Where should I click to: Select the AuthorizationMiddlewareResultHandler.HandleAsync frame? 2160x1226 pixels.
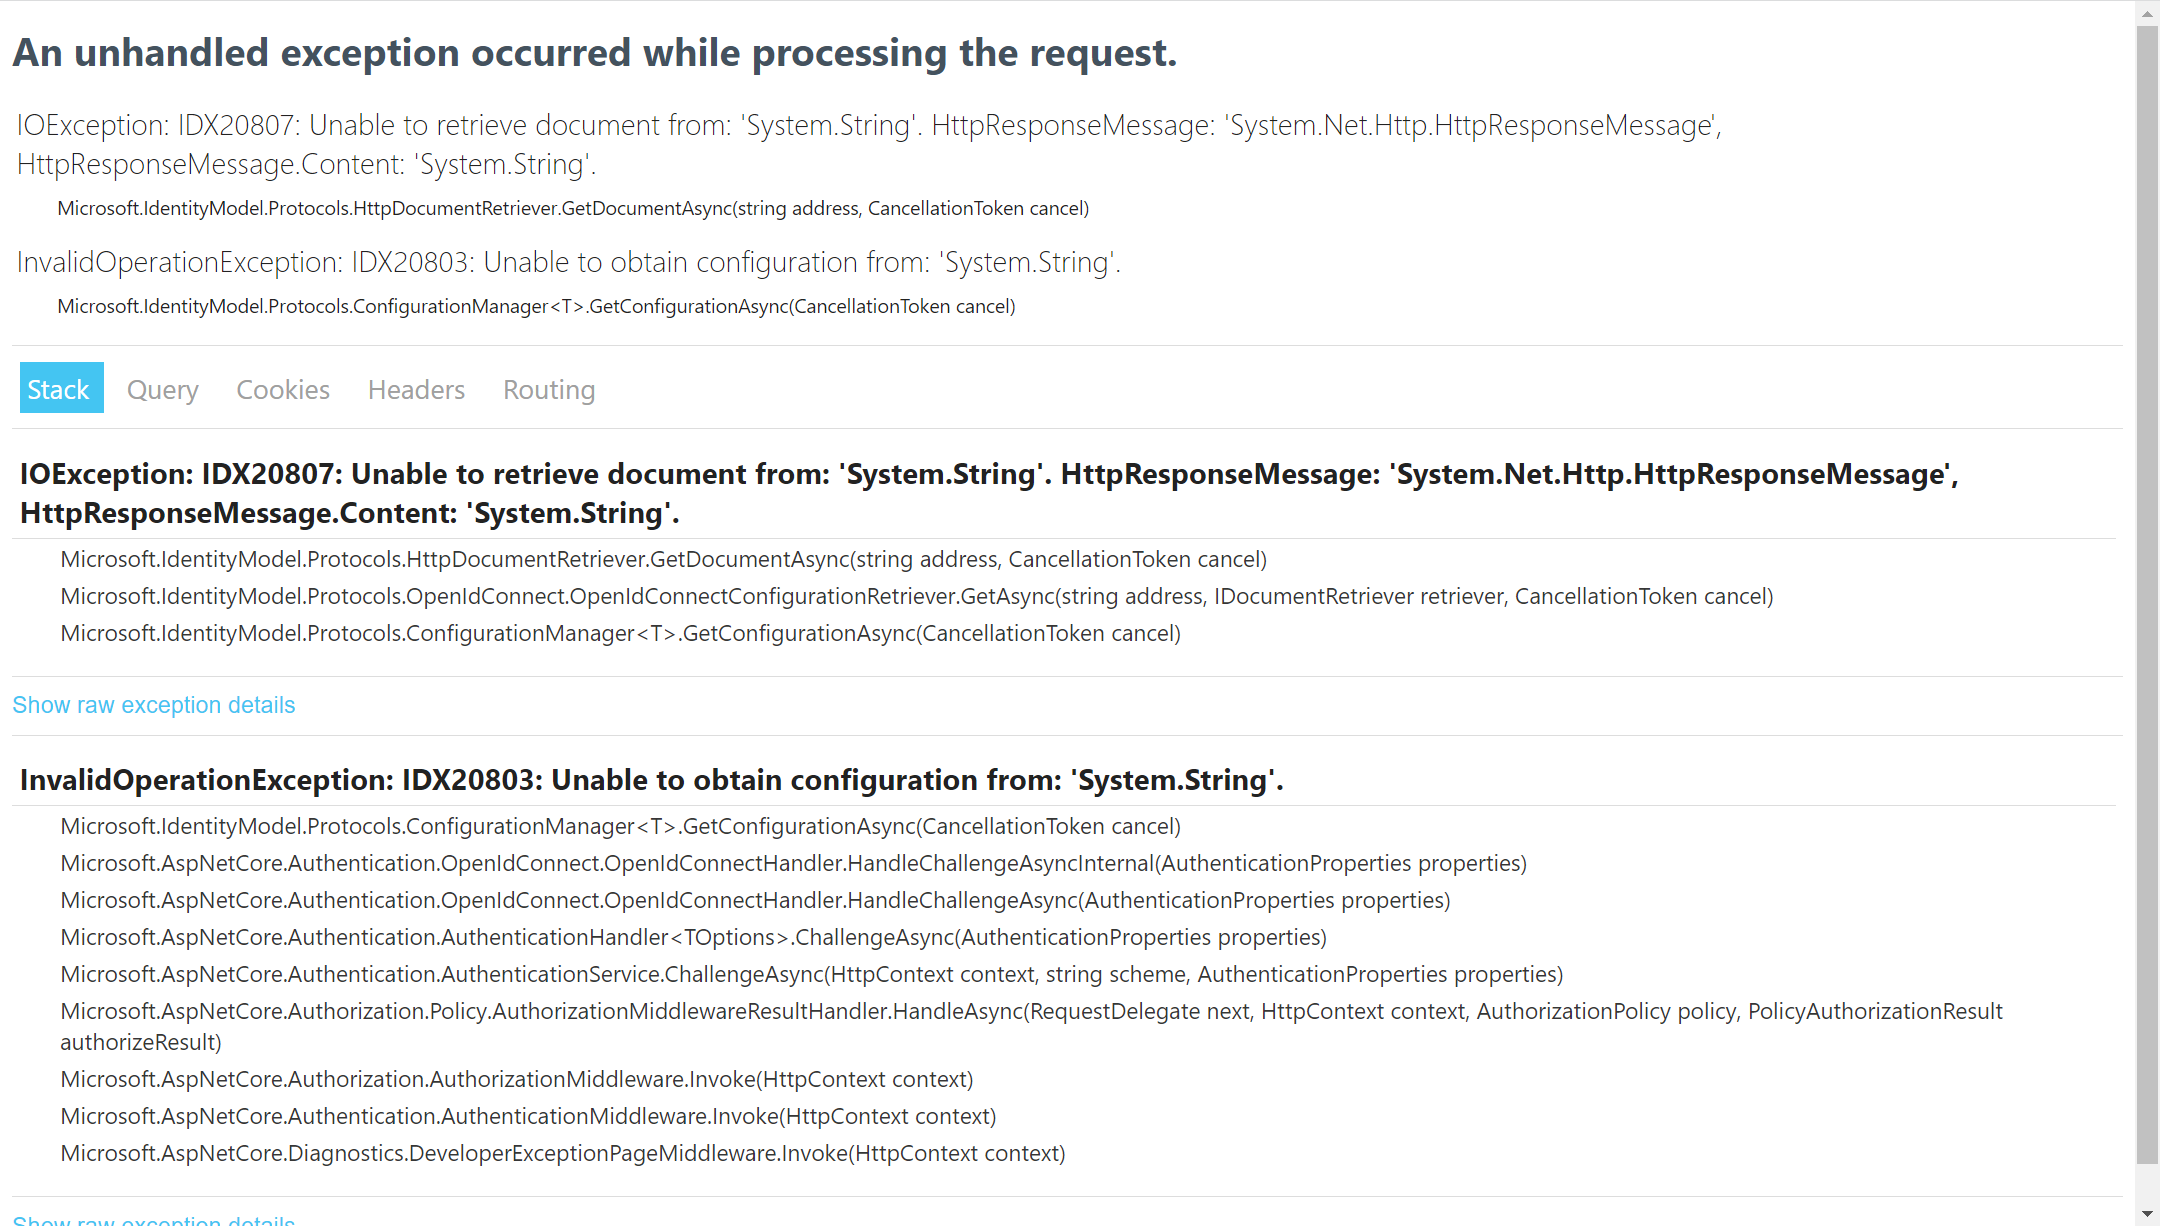pyautogui.click(x=1031, y=1012)
